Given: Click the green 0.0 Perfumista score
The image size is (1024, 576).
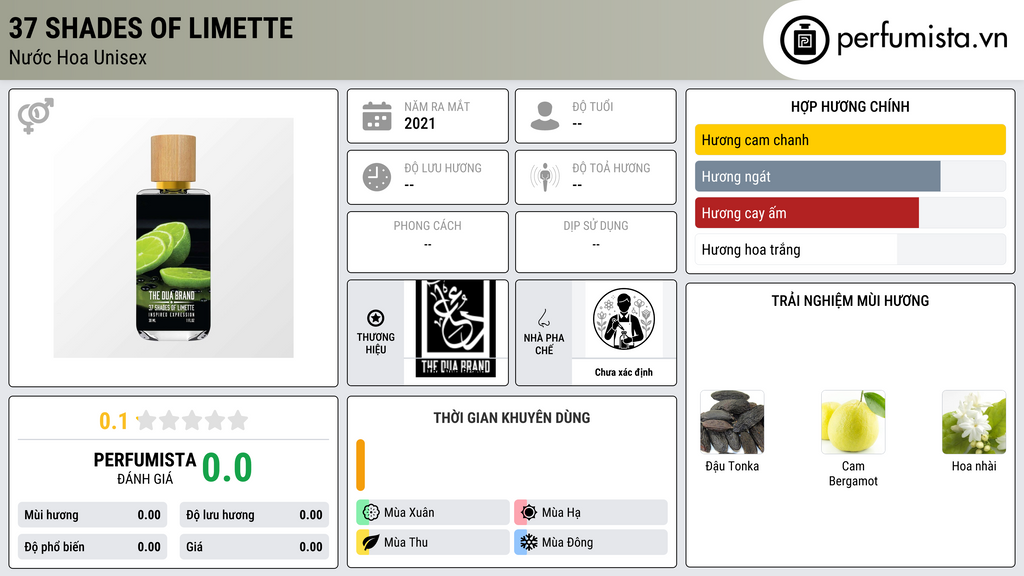Looking at the screenshot, I should [227, 468].
